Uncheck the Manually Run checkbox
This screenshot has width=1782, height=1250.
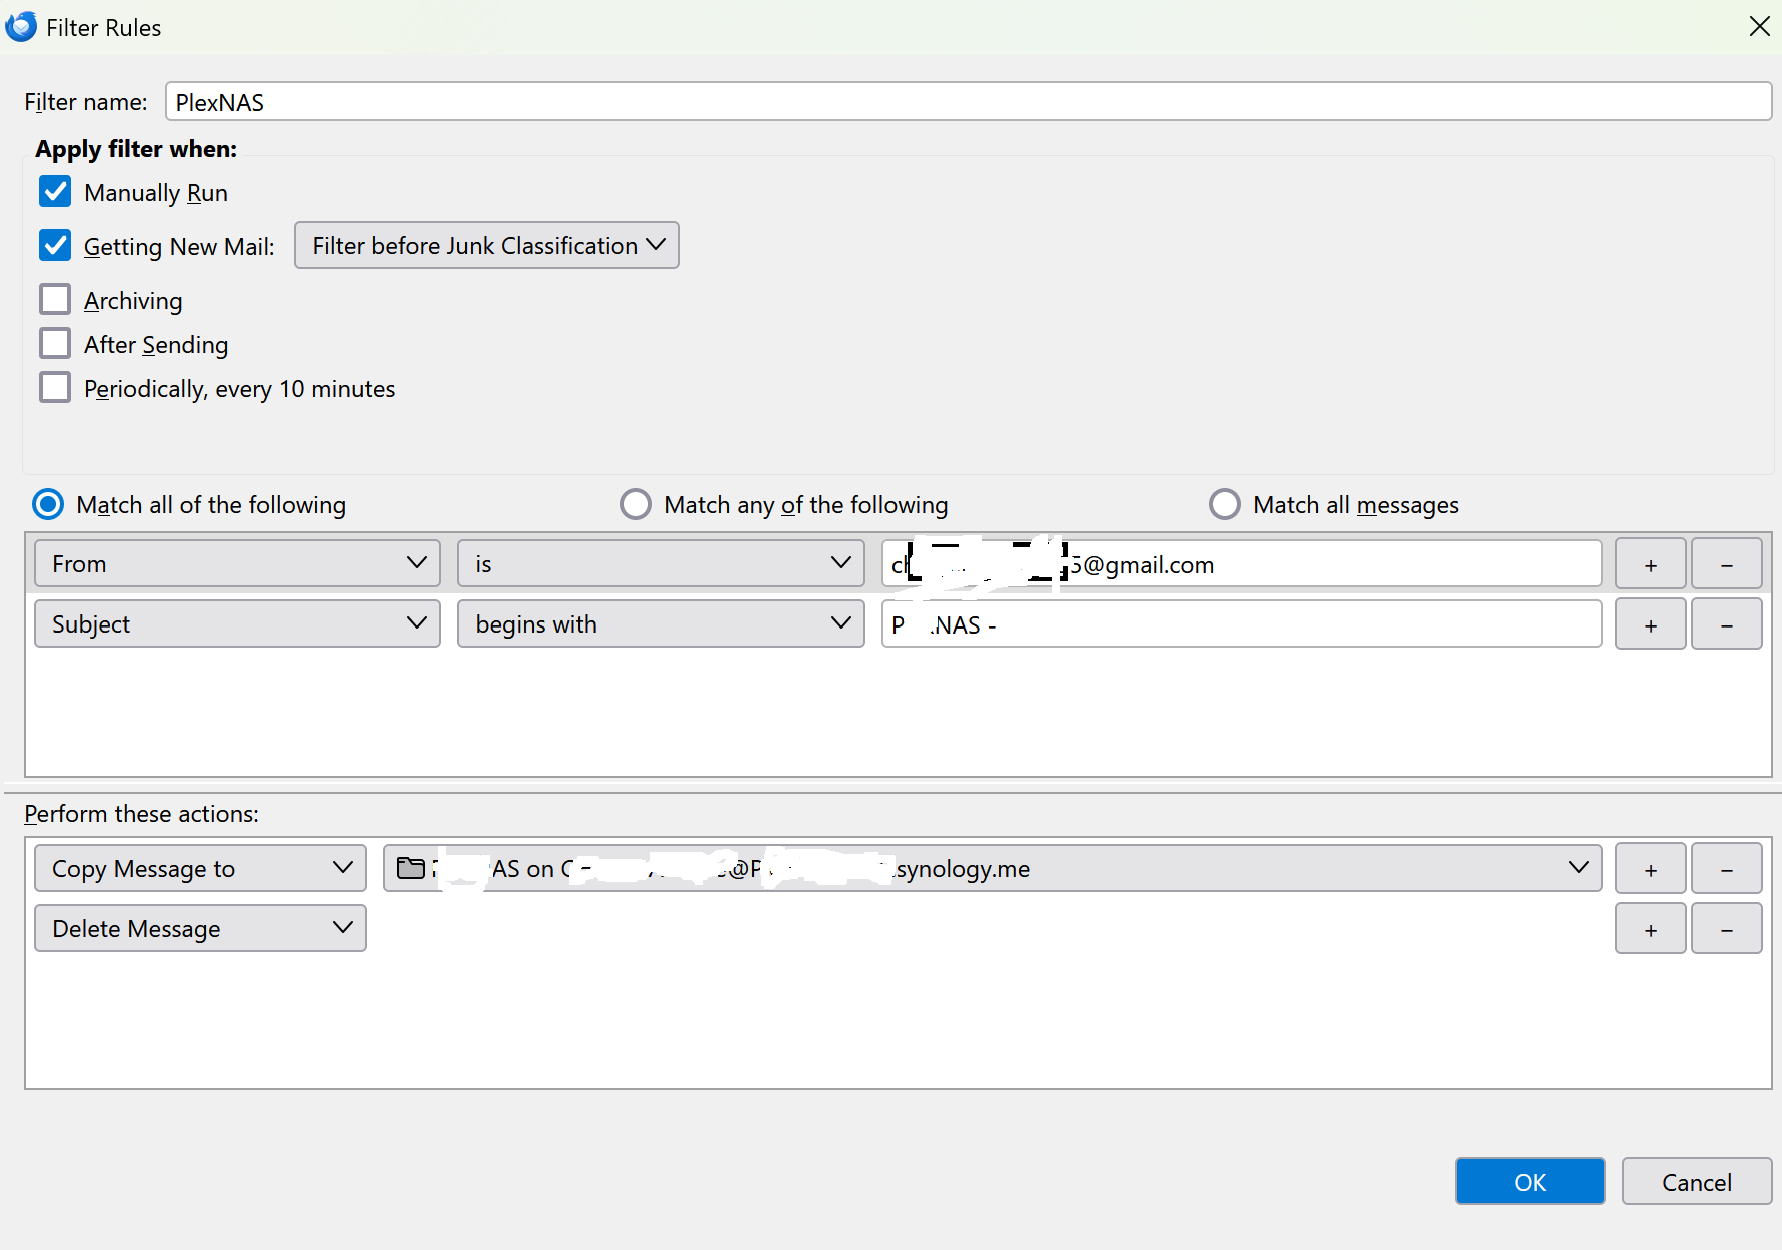click(x=55, y=191)
